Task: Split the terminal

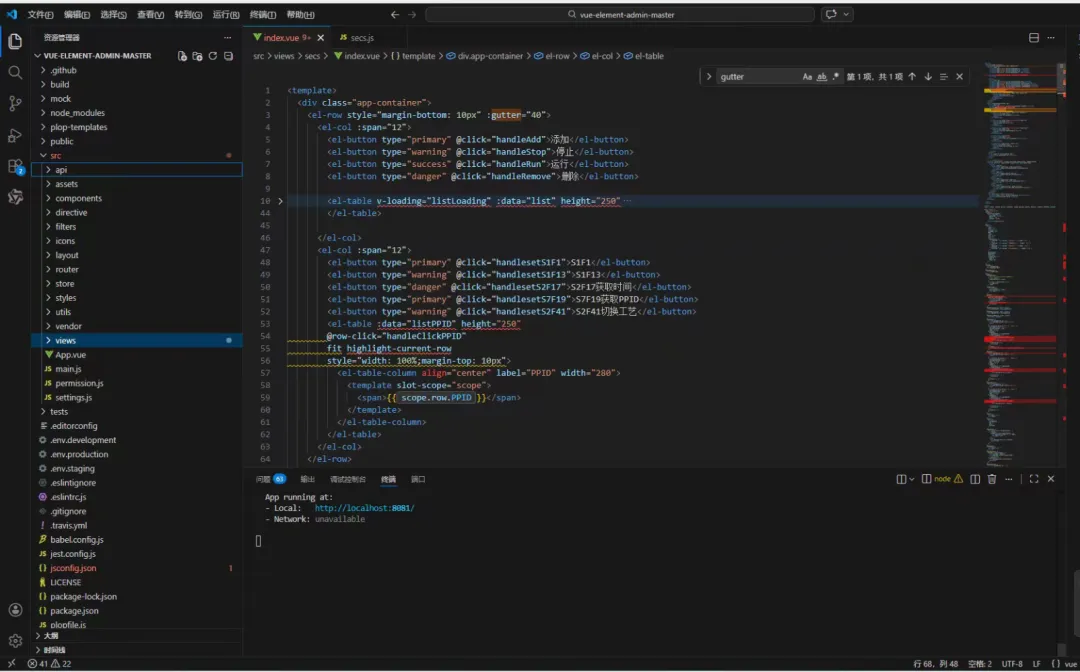Action: pyautogui.click(x=975, y=479)
